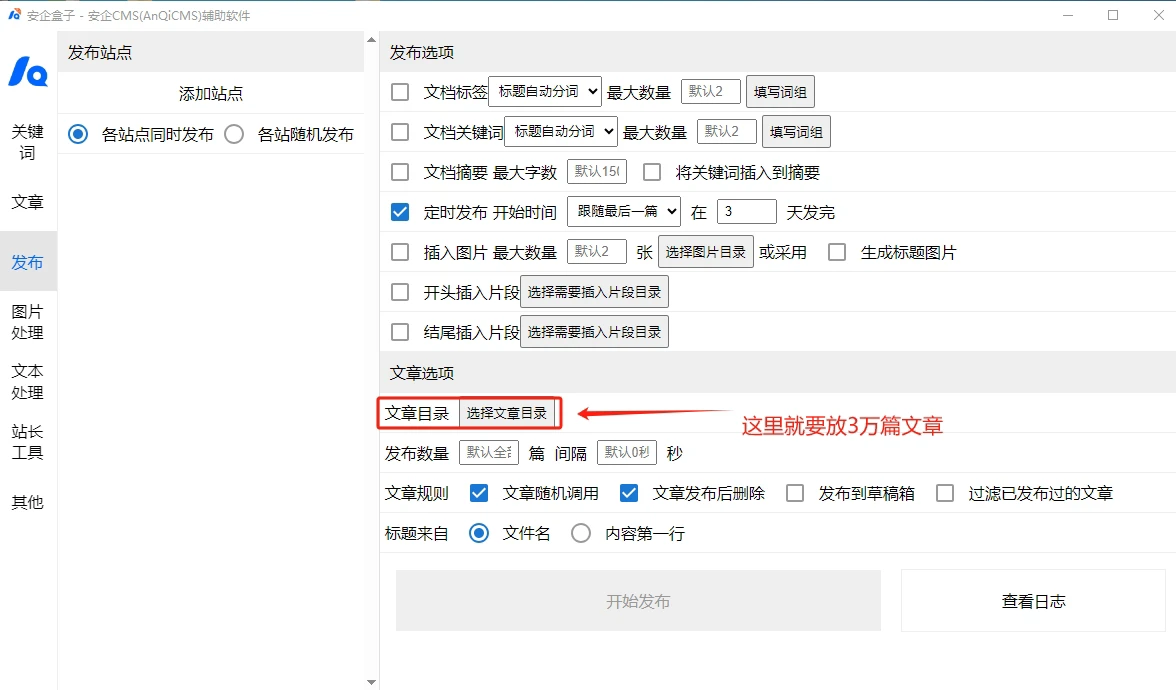The width and height of the screenshot is (1176, 690).
Task: Select 各站随机发布 radio button
Action: click(234, 134)
